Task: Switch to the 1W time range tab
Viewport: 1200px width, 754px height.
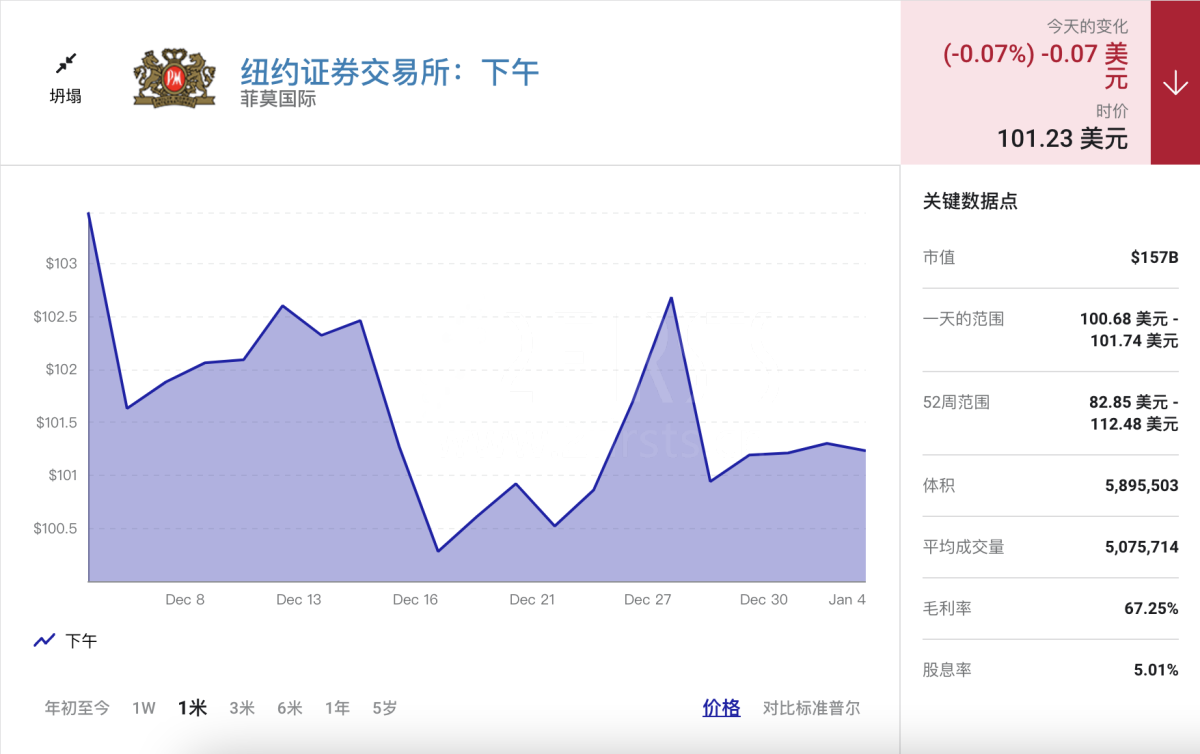Action: pyautogui.click(x=143, y=707)
